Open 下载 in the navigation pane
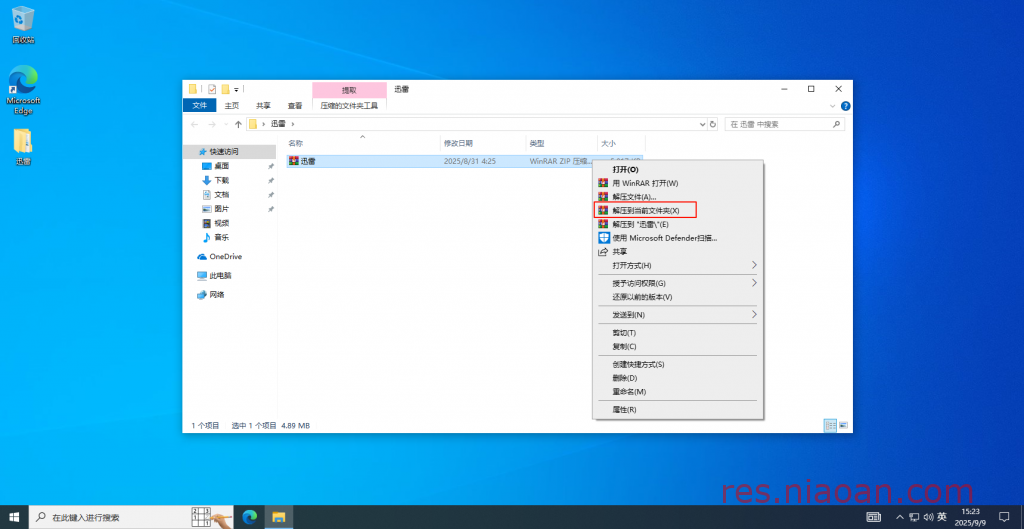The height and width of the screenshot is (529, 1024). 222,180
